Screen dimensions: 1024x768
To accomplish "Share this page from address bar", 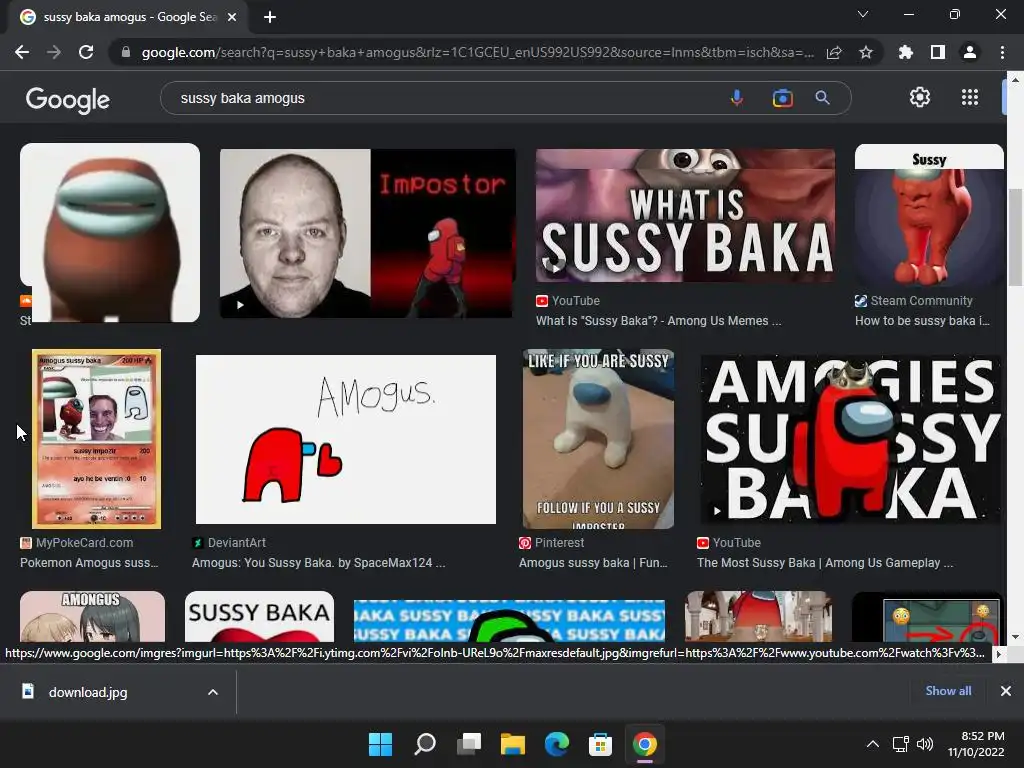I will (834, 52).
